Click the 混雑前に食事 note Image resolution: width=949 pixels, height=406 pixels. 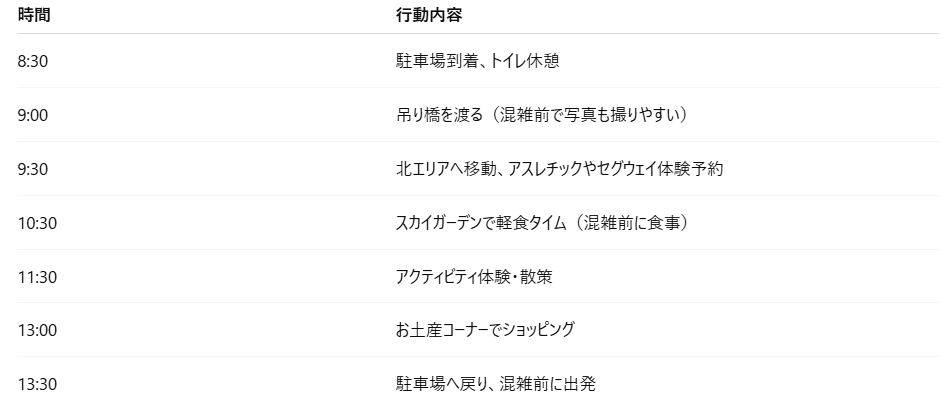click(x=631, y=223)
